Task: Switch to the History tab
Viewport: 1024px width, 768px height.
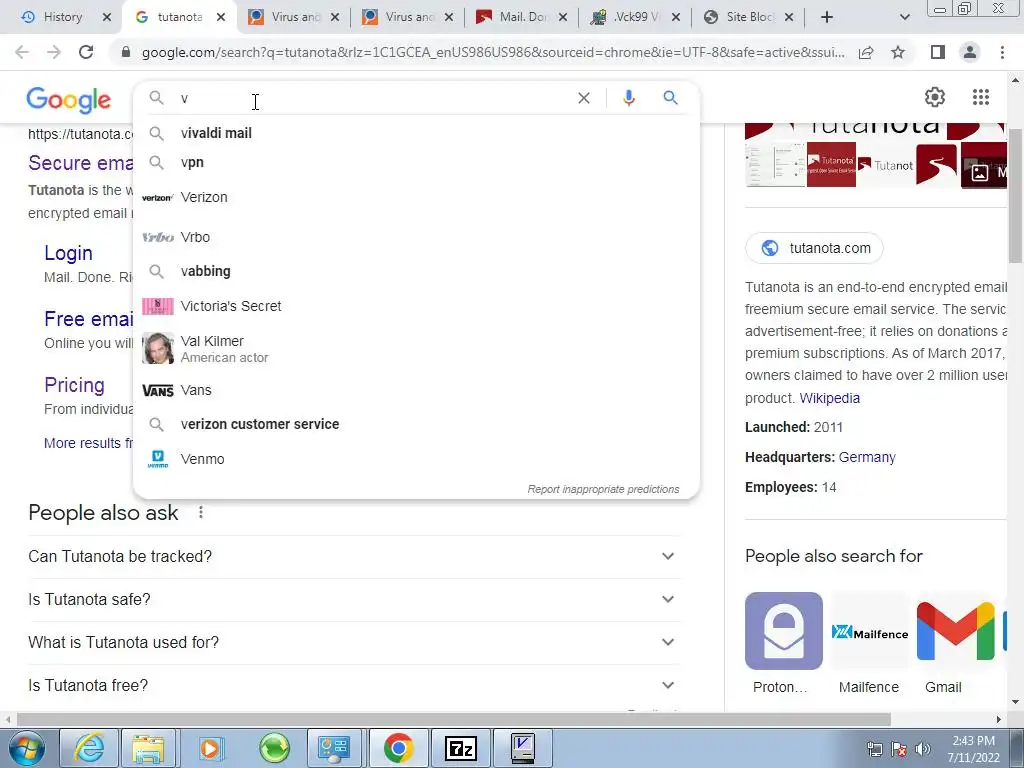Action: (x=63, y=17)
